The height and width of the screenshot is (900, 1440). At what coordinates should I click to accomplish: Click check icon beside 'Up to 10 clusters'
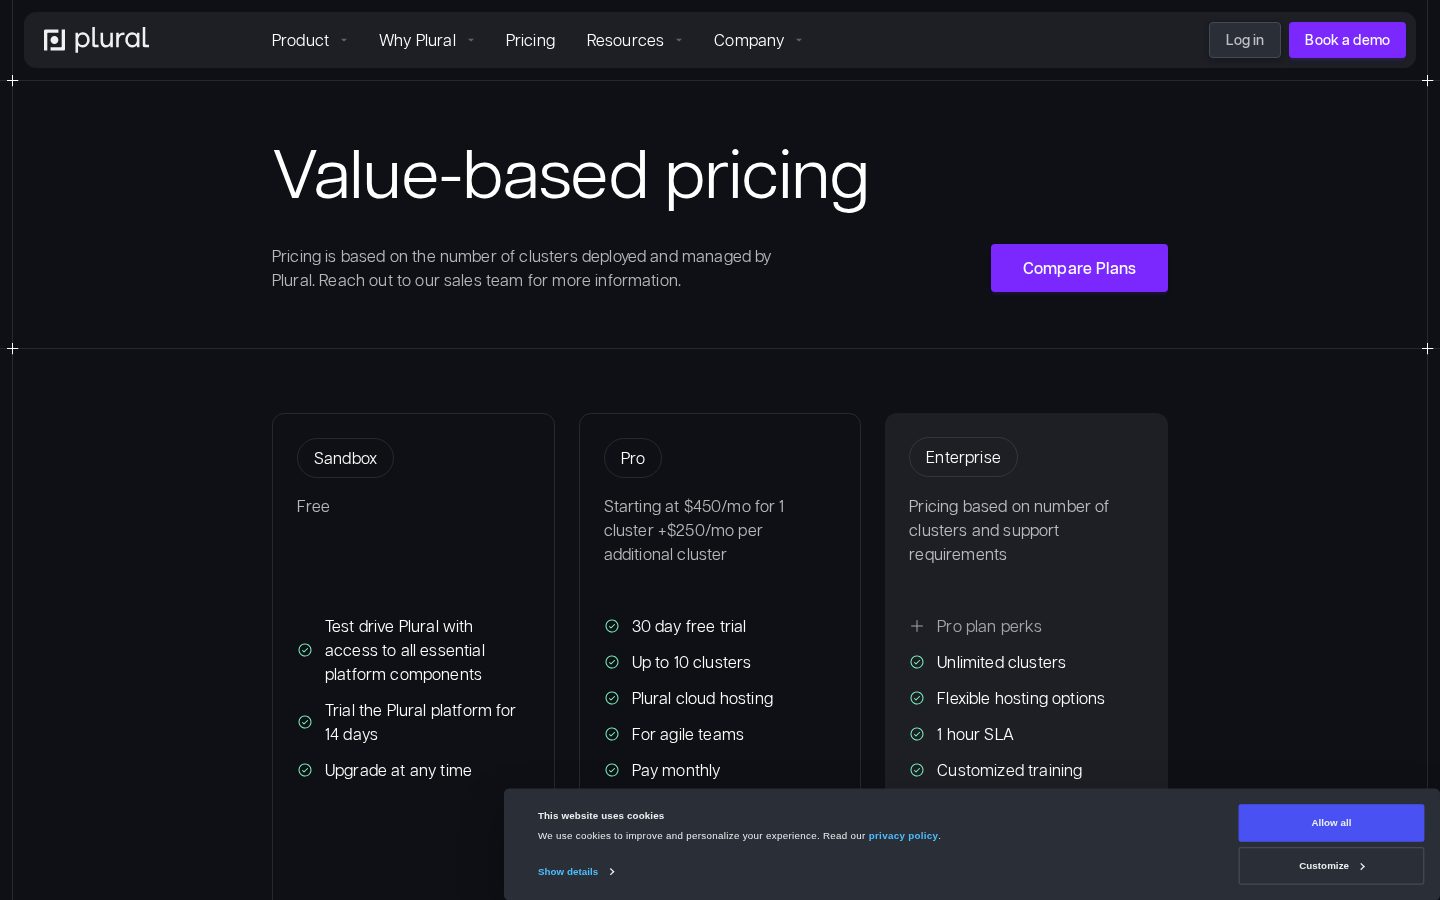[x=612, y=662]
